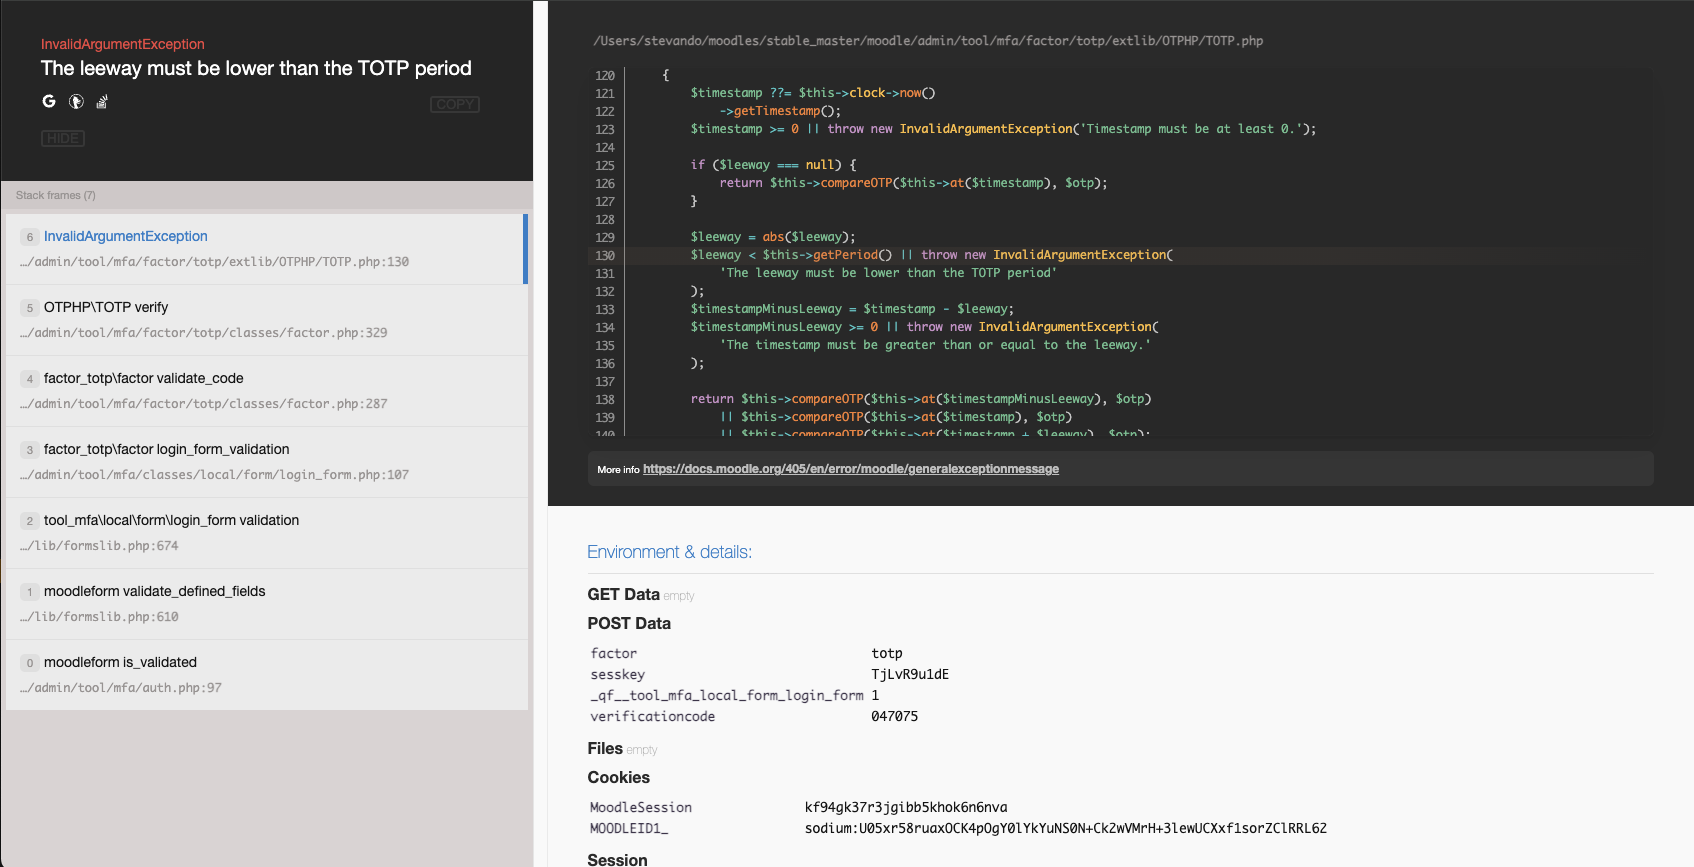Select frame factor_totp\factor validate_code

(x=267, y=390)
